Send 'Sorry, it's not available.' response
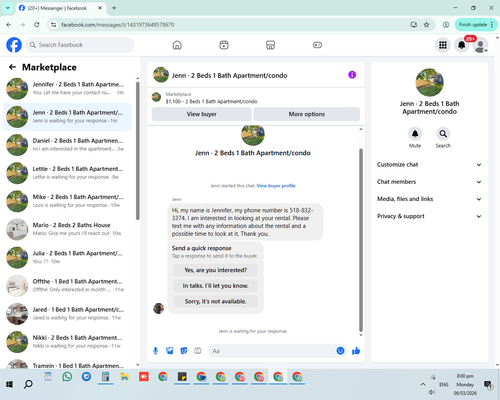This screenshot has height=400, width=500. coord(216,301)
